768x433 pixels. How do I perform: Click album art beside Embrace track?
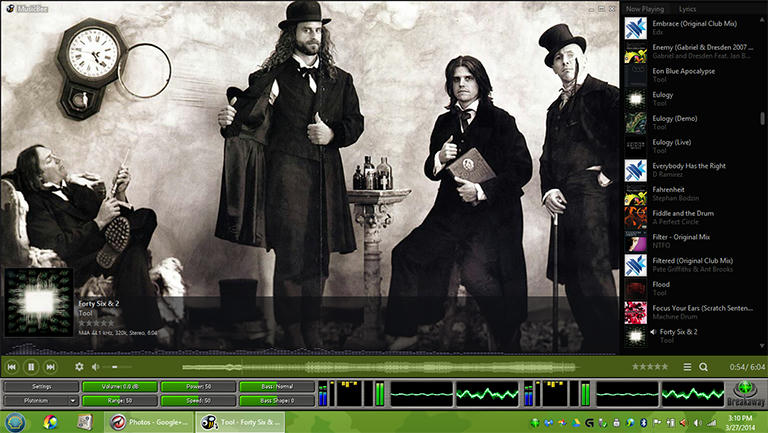635,28
